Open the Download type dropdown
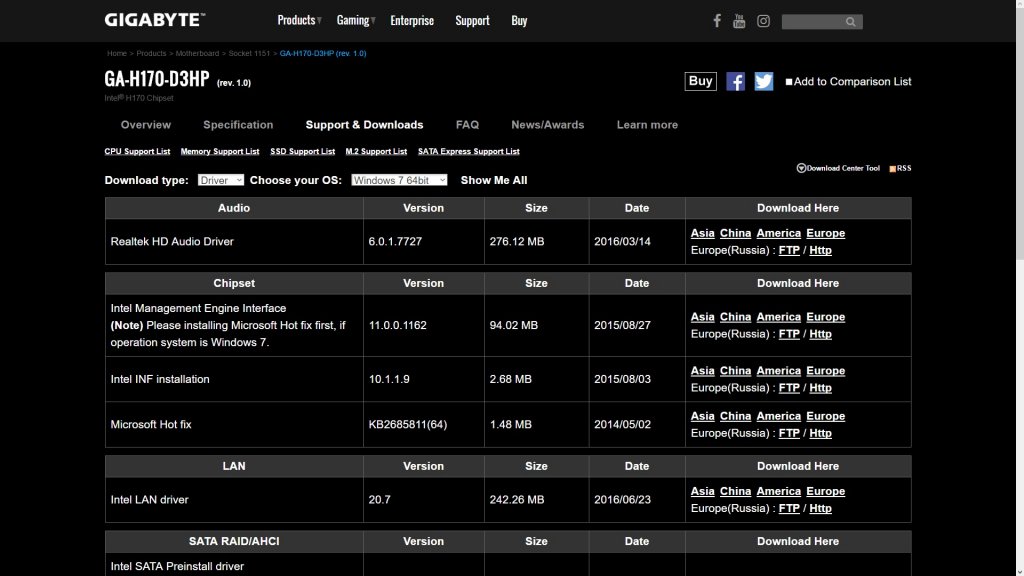This screenshot has height=576, width=1024. 221,180
